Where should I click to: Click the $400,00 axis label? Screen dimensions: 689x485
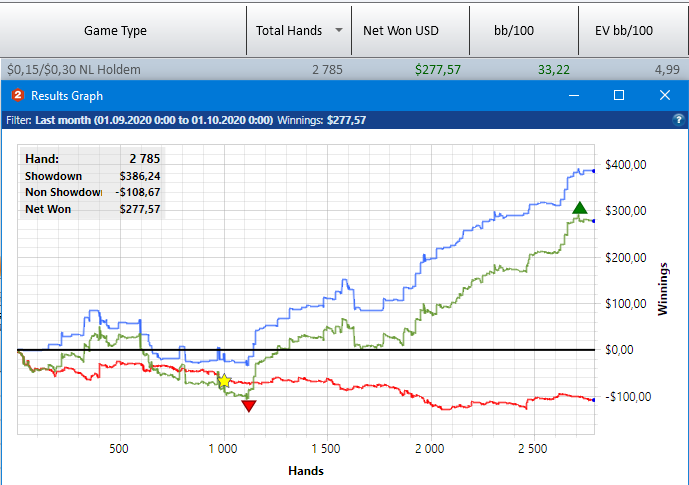[626, 165]
